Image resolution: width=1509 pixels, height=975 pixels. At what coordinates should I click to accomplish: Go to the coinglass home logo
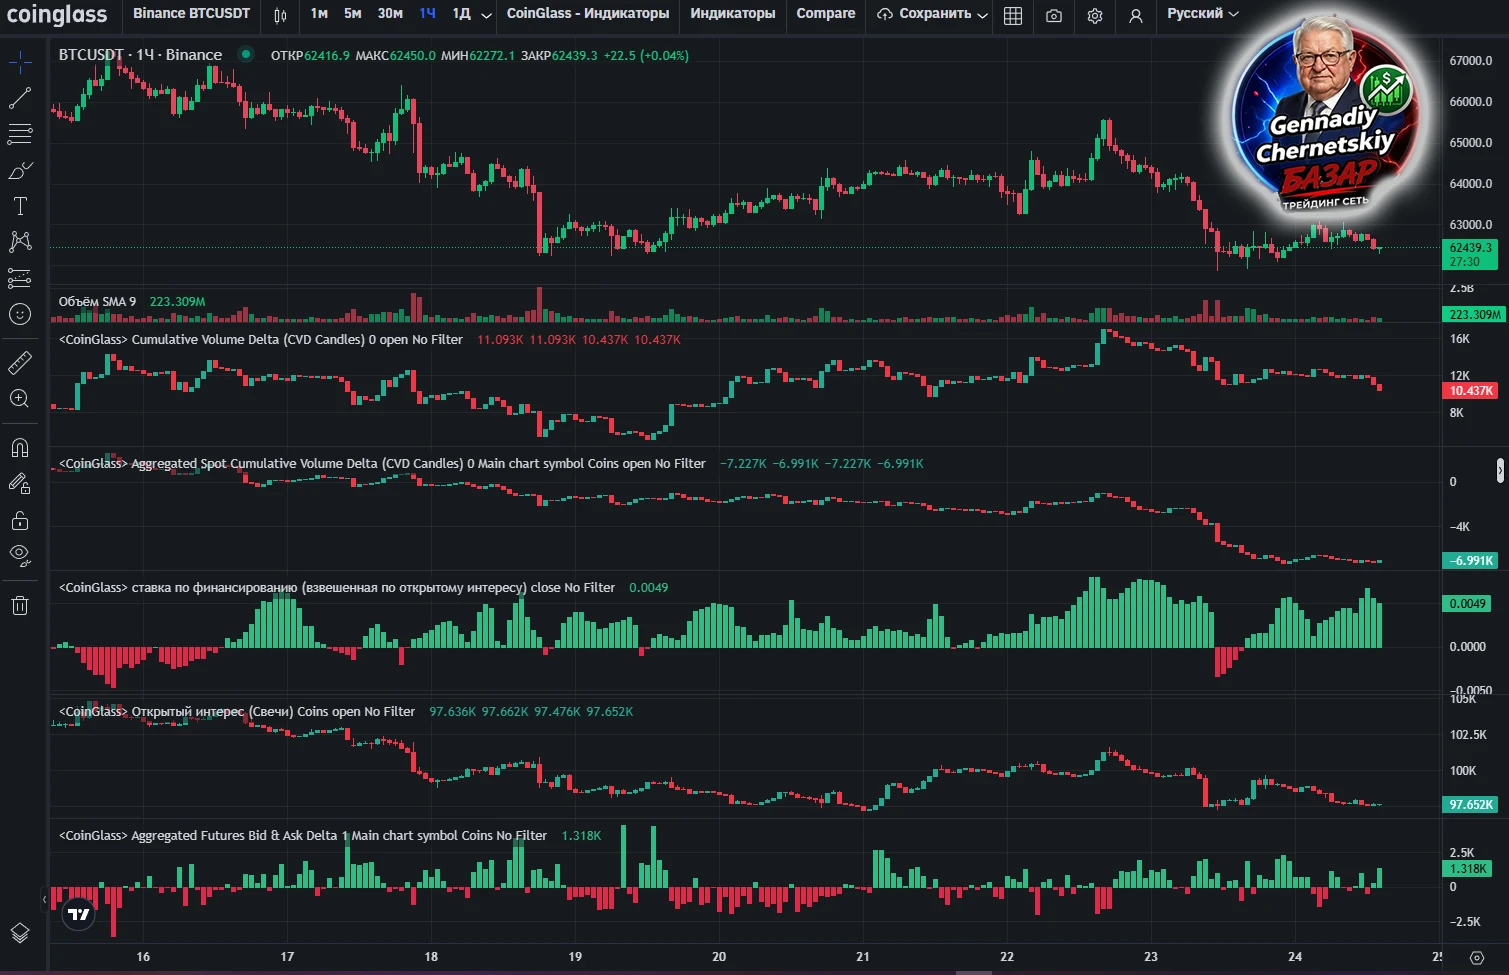tap(57, 15)
